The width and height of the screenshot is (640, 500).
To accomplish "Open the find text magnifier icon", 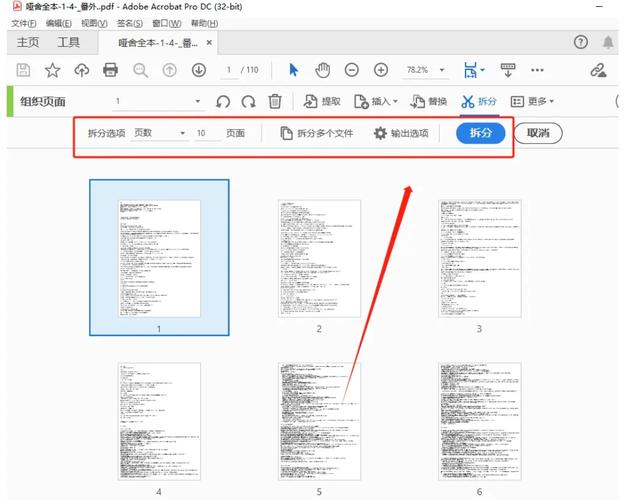I will click(140, 70).
